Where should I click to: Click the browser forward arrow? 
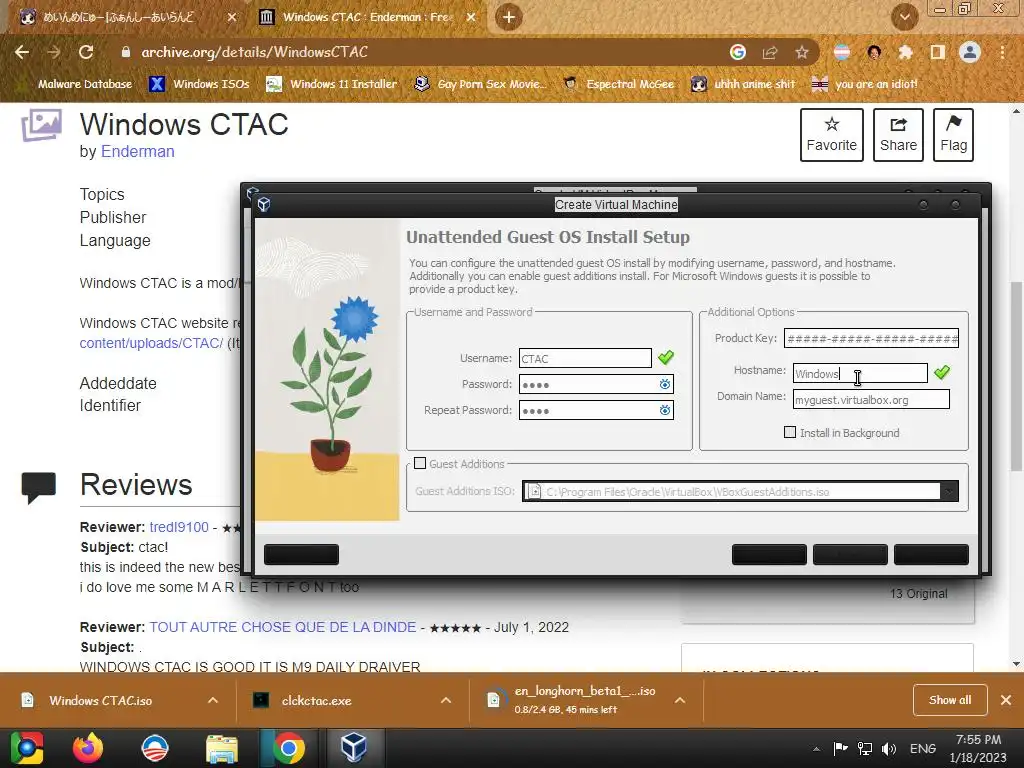pyautogui.click(x=54, y=52)
